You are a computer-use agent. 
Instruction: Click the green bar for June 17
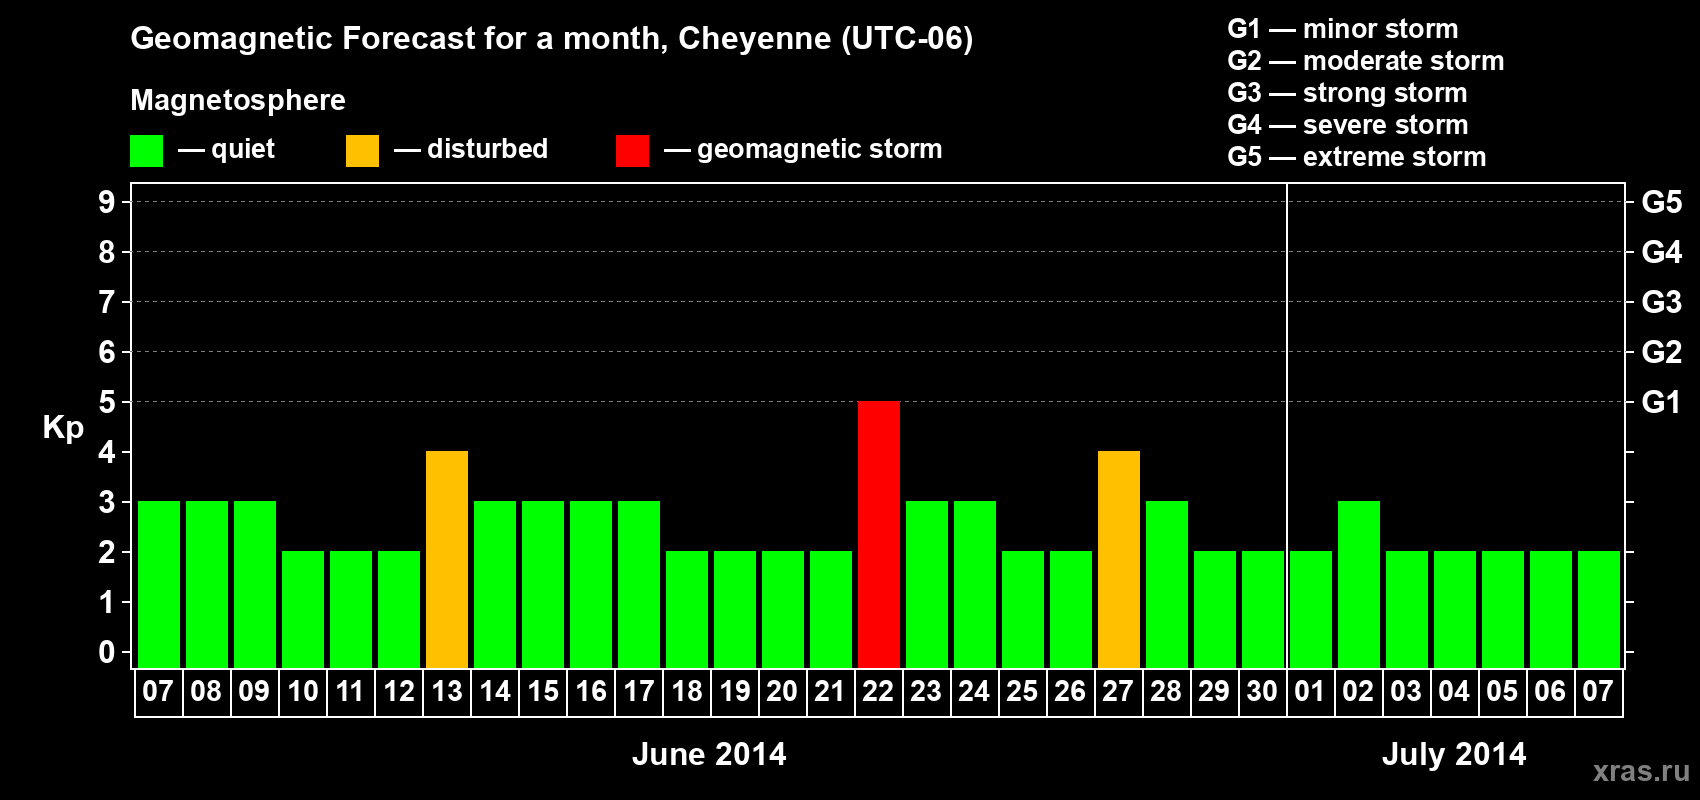pyautogui.click(x=639, y=585)
